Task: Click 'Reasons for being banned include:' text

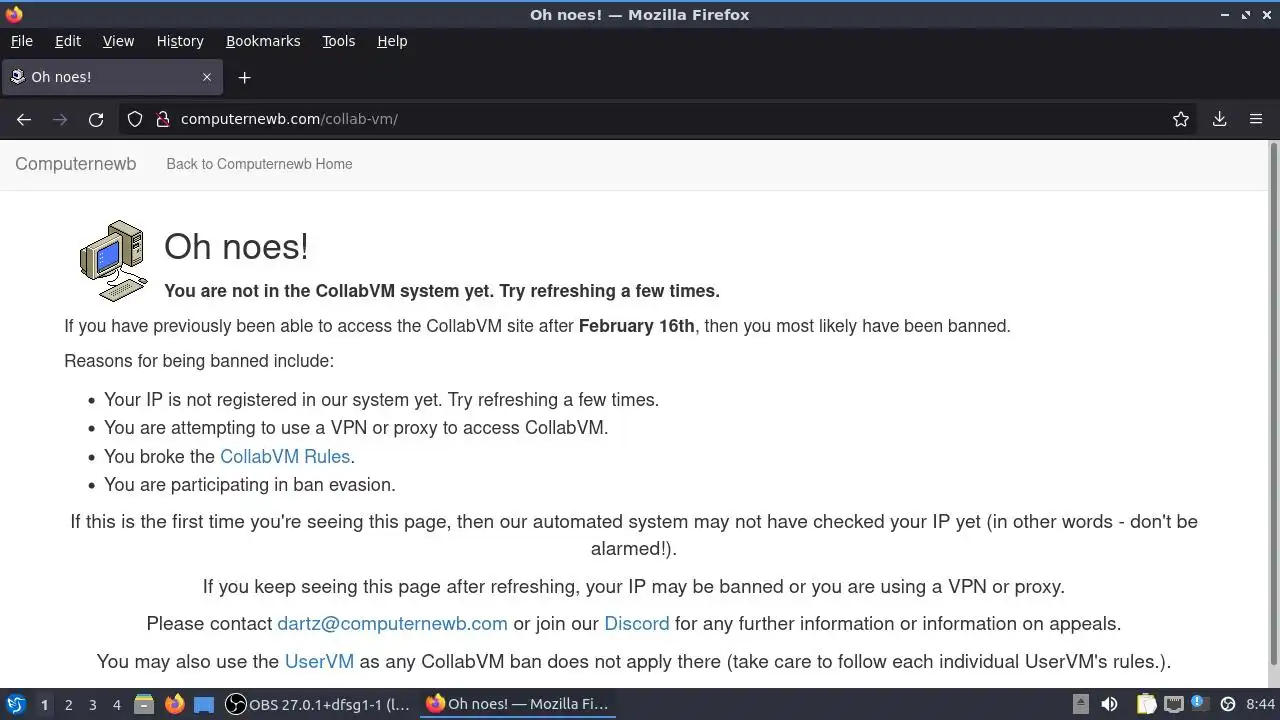Action: (199, 361)
